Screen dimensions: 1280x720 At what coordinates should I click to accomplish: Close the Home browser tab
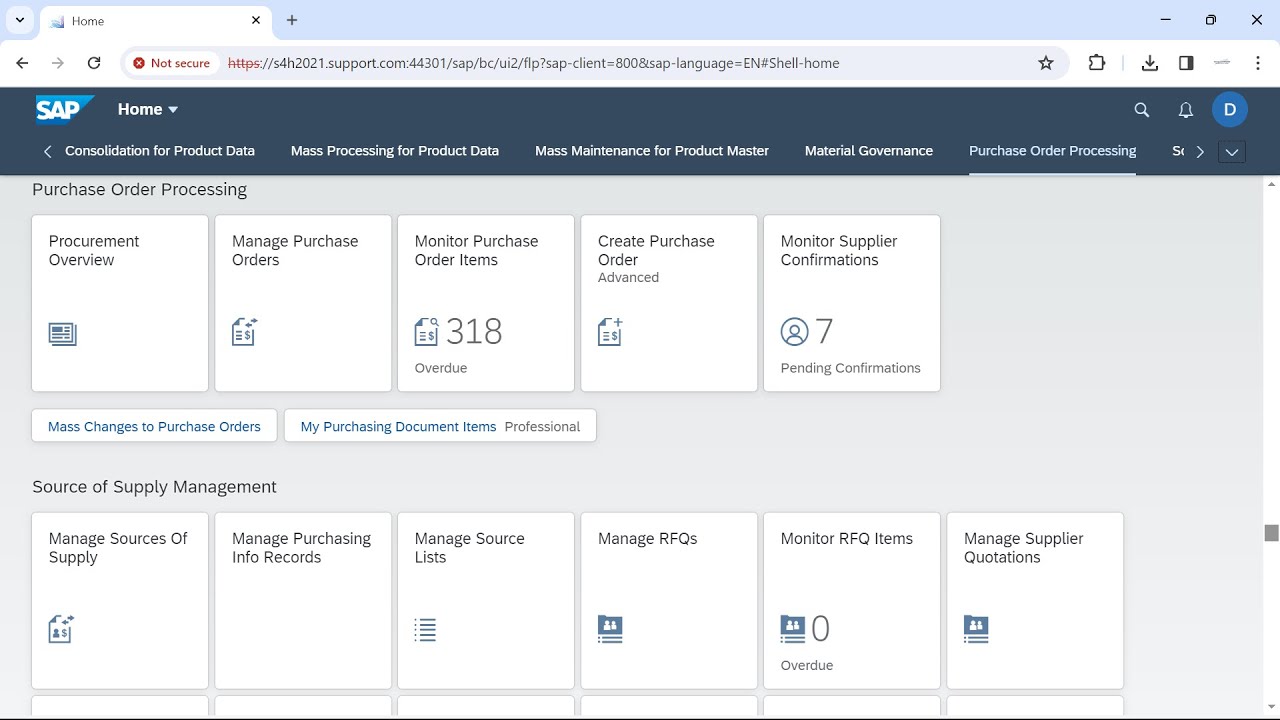(257, 21)
